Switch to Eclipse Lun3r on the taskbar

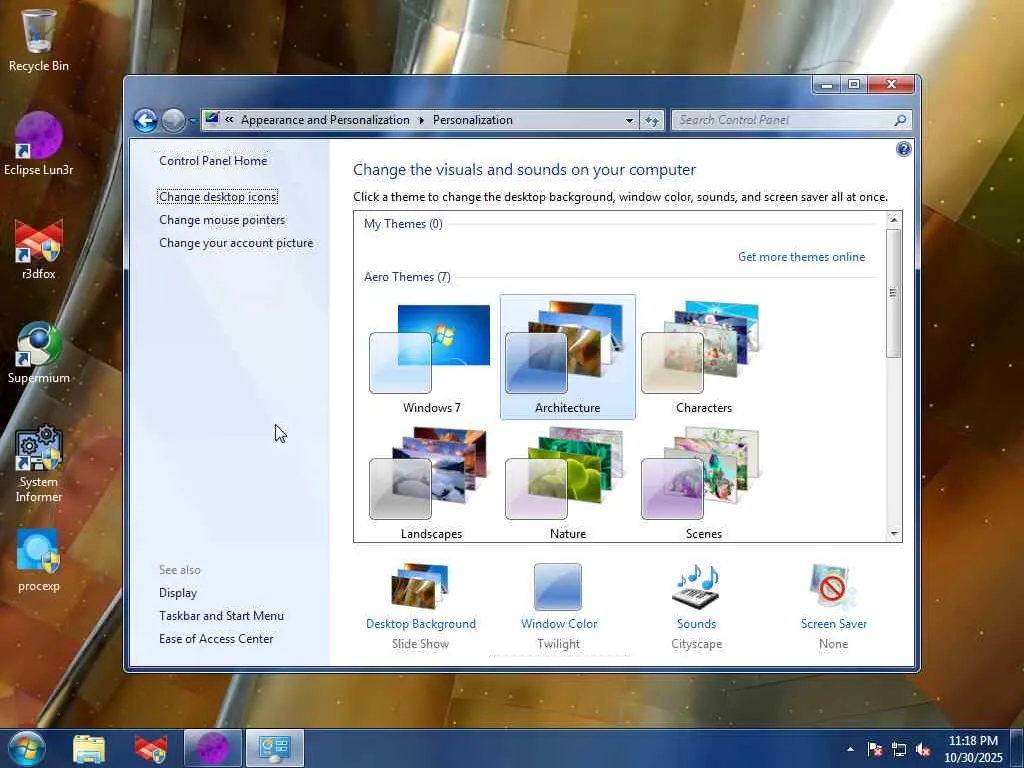pos(212,748)
